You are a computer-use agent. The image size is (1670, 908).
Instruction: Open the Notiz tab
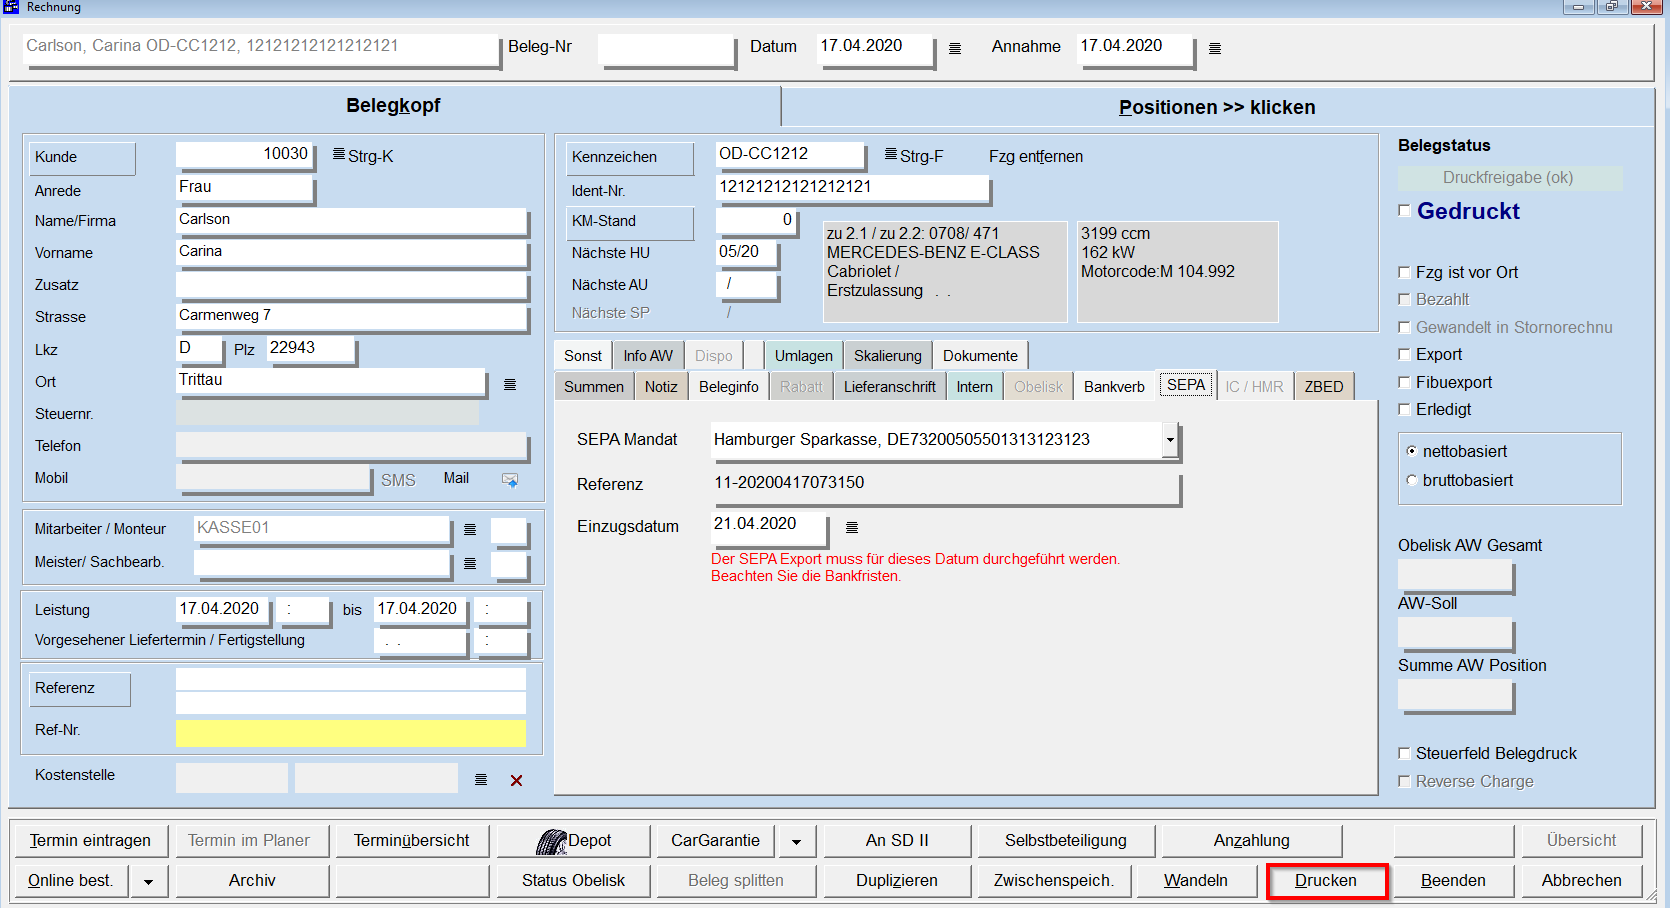pyautogui.click(x=661, y=387)
